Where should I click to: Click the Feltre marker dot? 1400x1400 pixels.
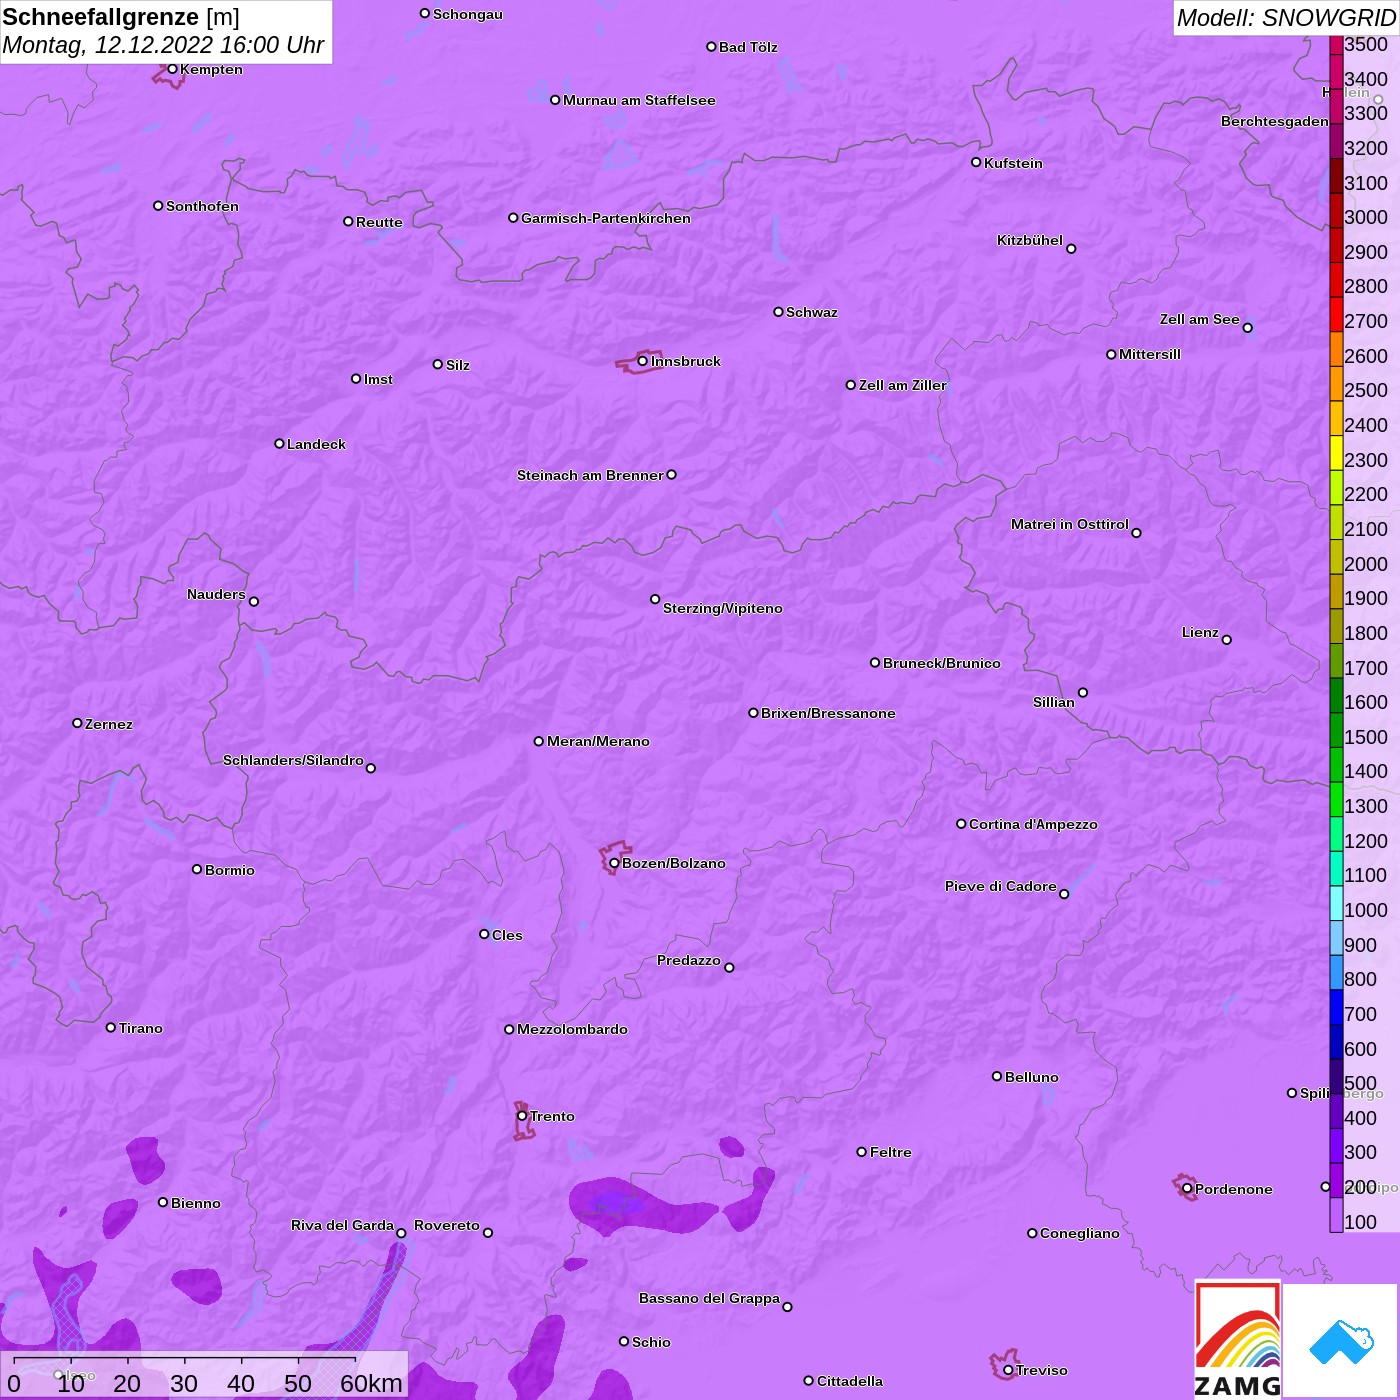(862, 1152)
